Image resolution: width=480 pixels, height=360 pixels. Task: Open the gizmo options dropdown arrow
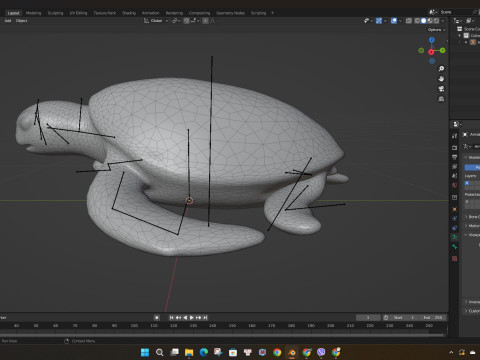385,21
